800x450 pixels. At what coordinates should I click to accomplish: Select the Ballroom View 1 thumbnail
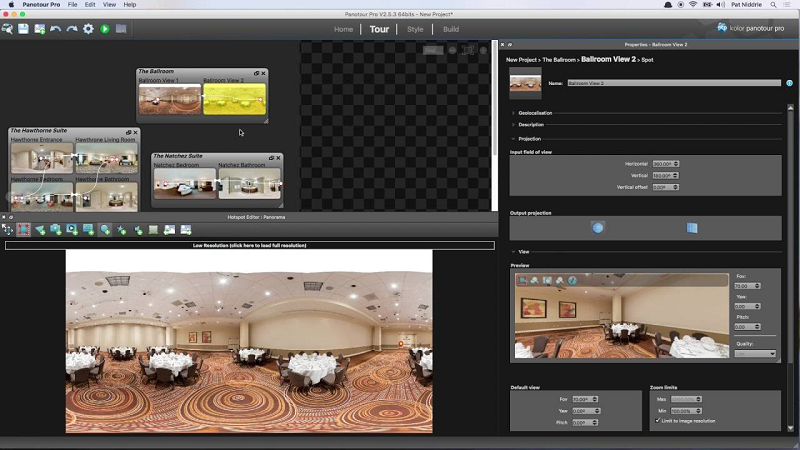click(170, 99)
